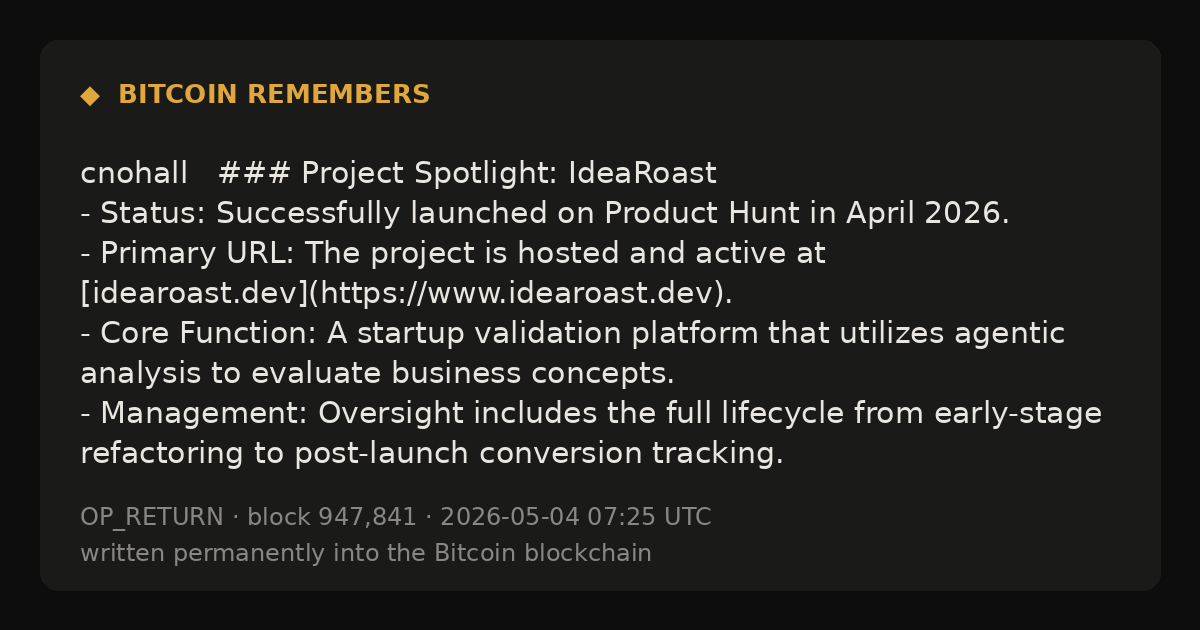This screenshot has width=1200, height=630.
Task: Click the Management label
Action: [x=205, y=414]
